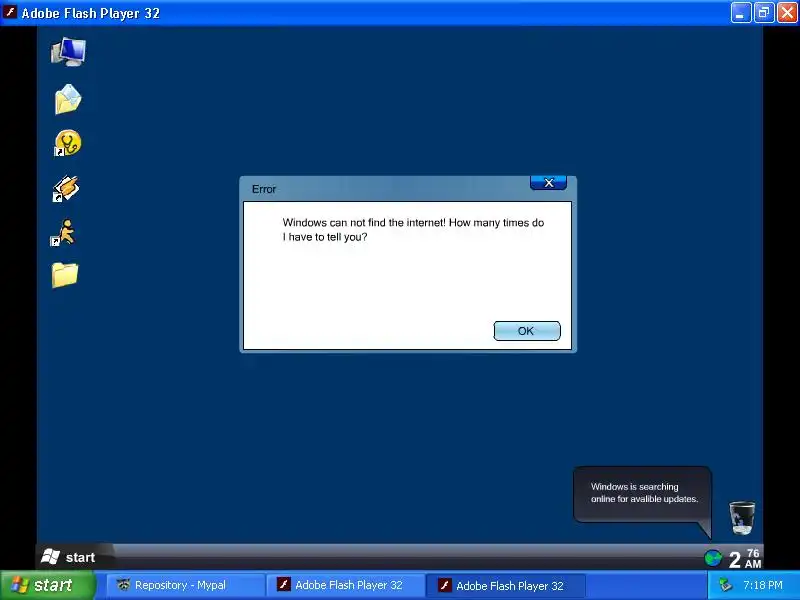Image resolution: width=800 pixels, height=600 pixels.
Task: Open the Winamp lightning bolt shortcut
Action: pyautogui.click(x=66, y=188)
